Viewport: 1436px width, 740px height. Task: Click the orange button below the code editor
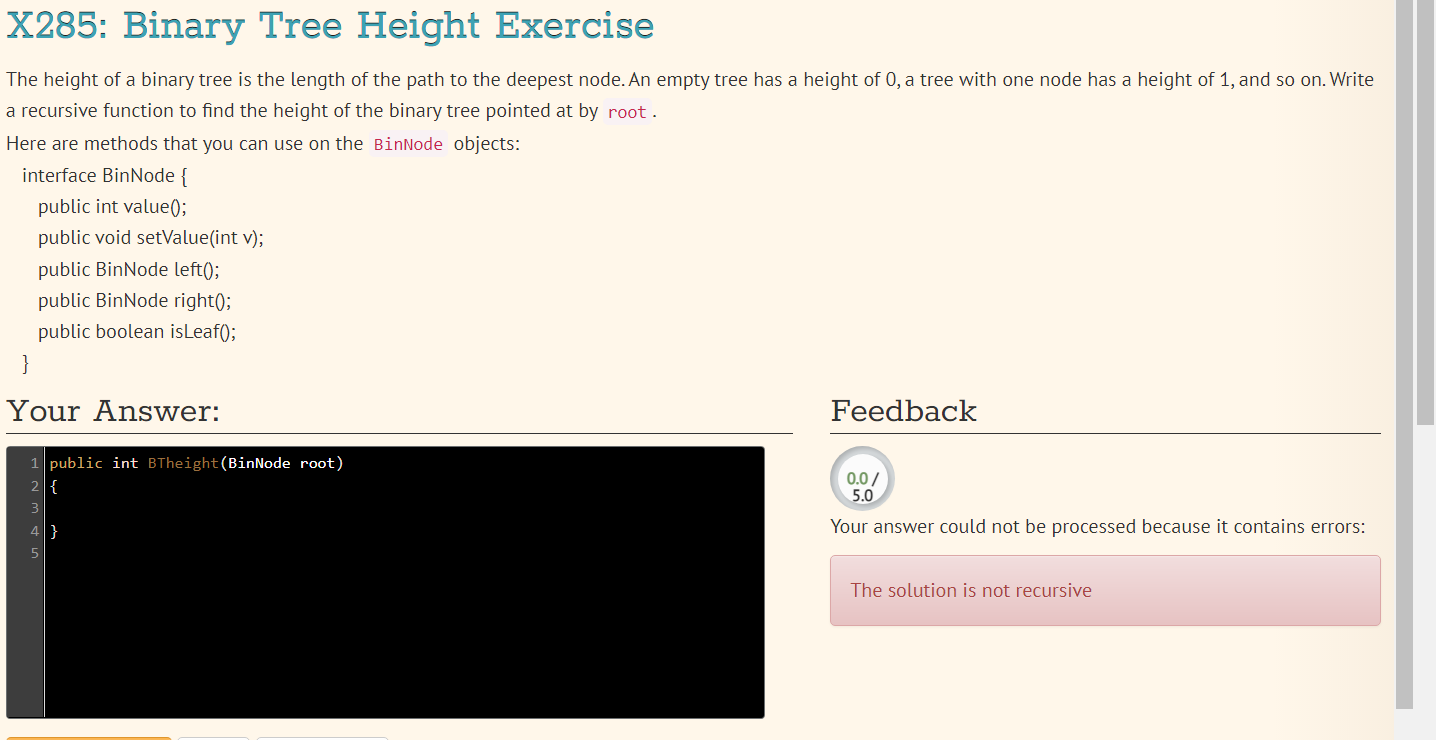88,738
